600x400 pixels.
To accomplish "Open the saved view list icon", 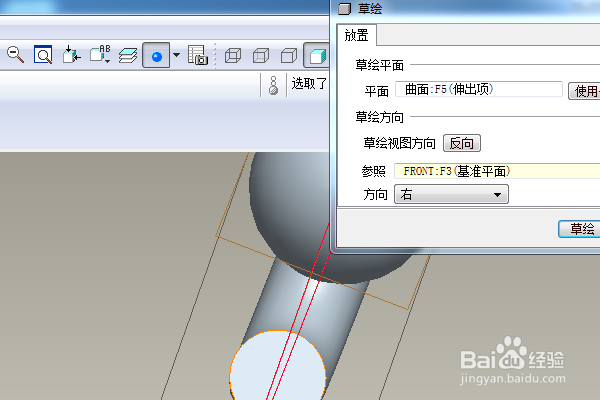I will (100, 55).
